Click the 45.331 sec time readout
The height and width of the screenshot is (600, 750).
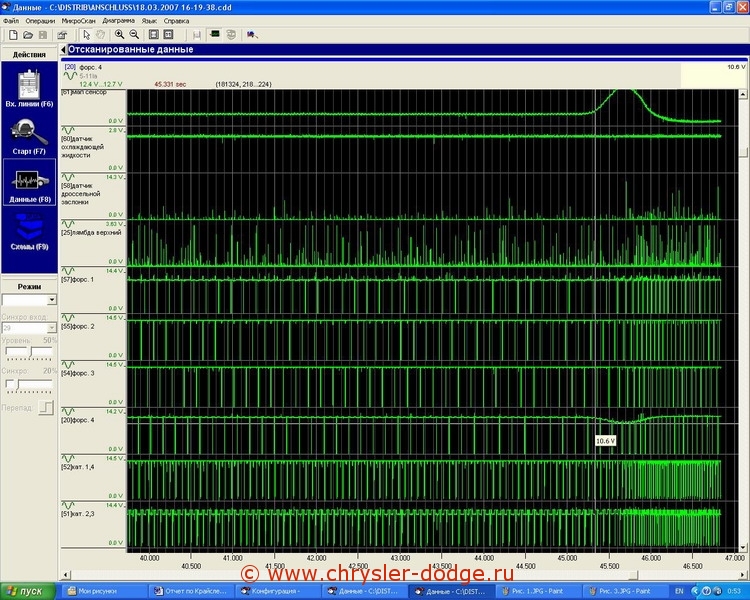pos(170,84)
